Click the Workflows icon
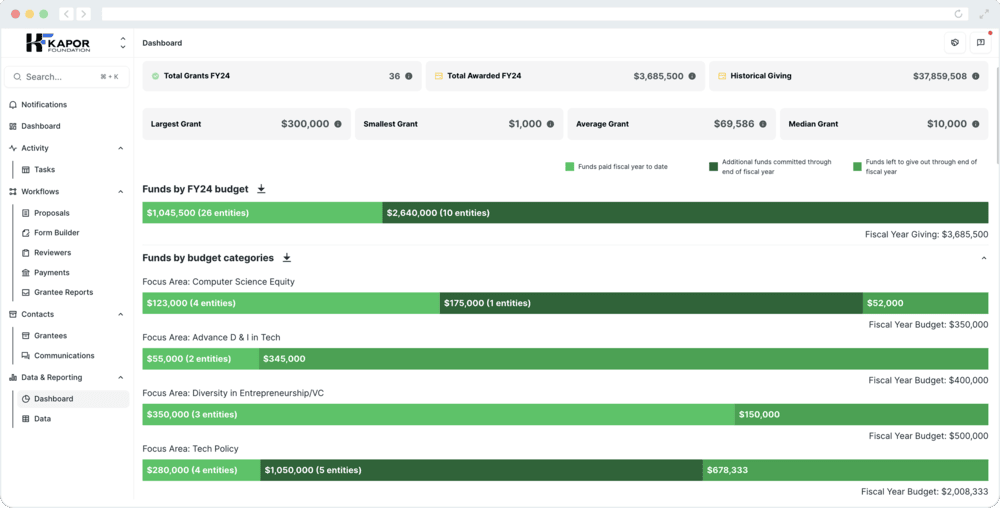This screenshot has height=508, width=1000. [x=13, y=191]
